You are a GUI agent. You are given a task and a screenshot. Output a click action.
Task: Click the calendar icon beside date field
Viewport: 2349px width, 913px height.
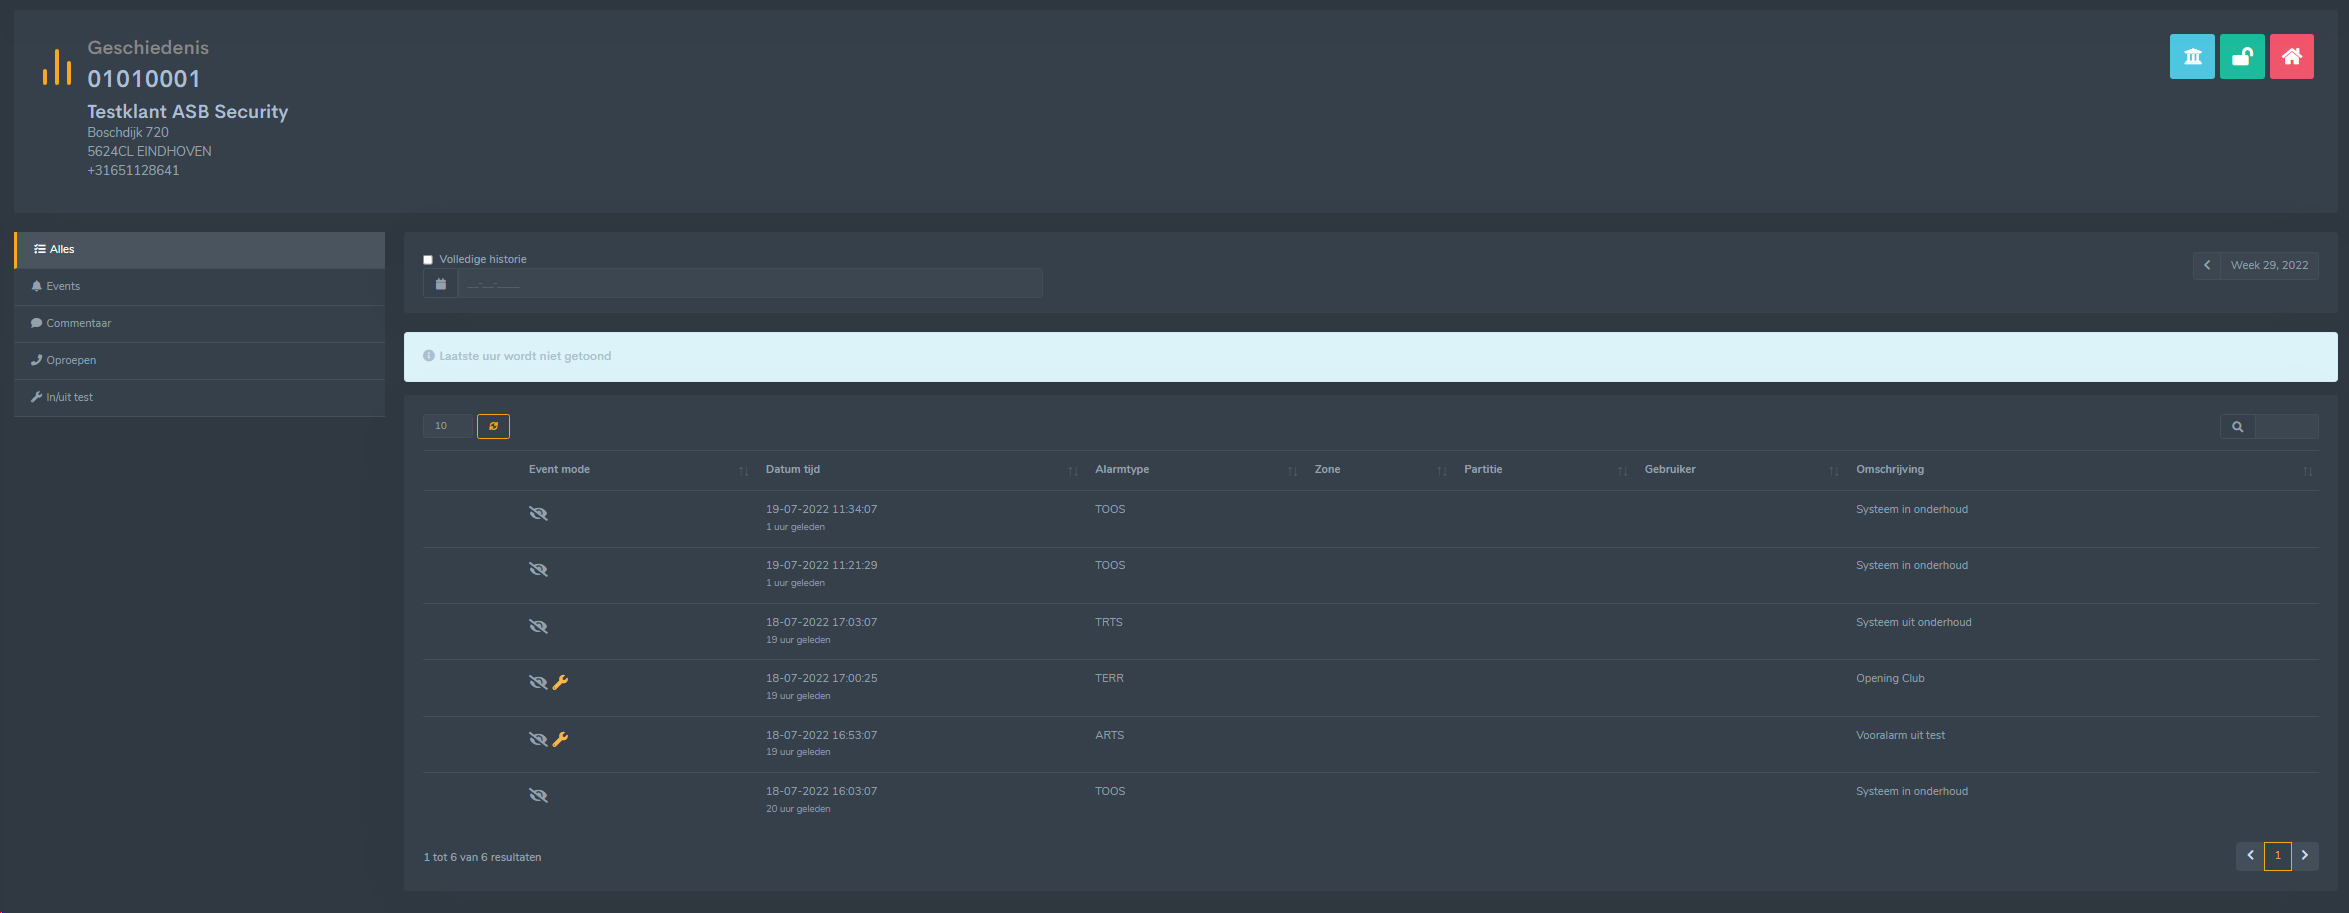[440, 284]
